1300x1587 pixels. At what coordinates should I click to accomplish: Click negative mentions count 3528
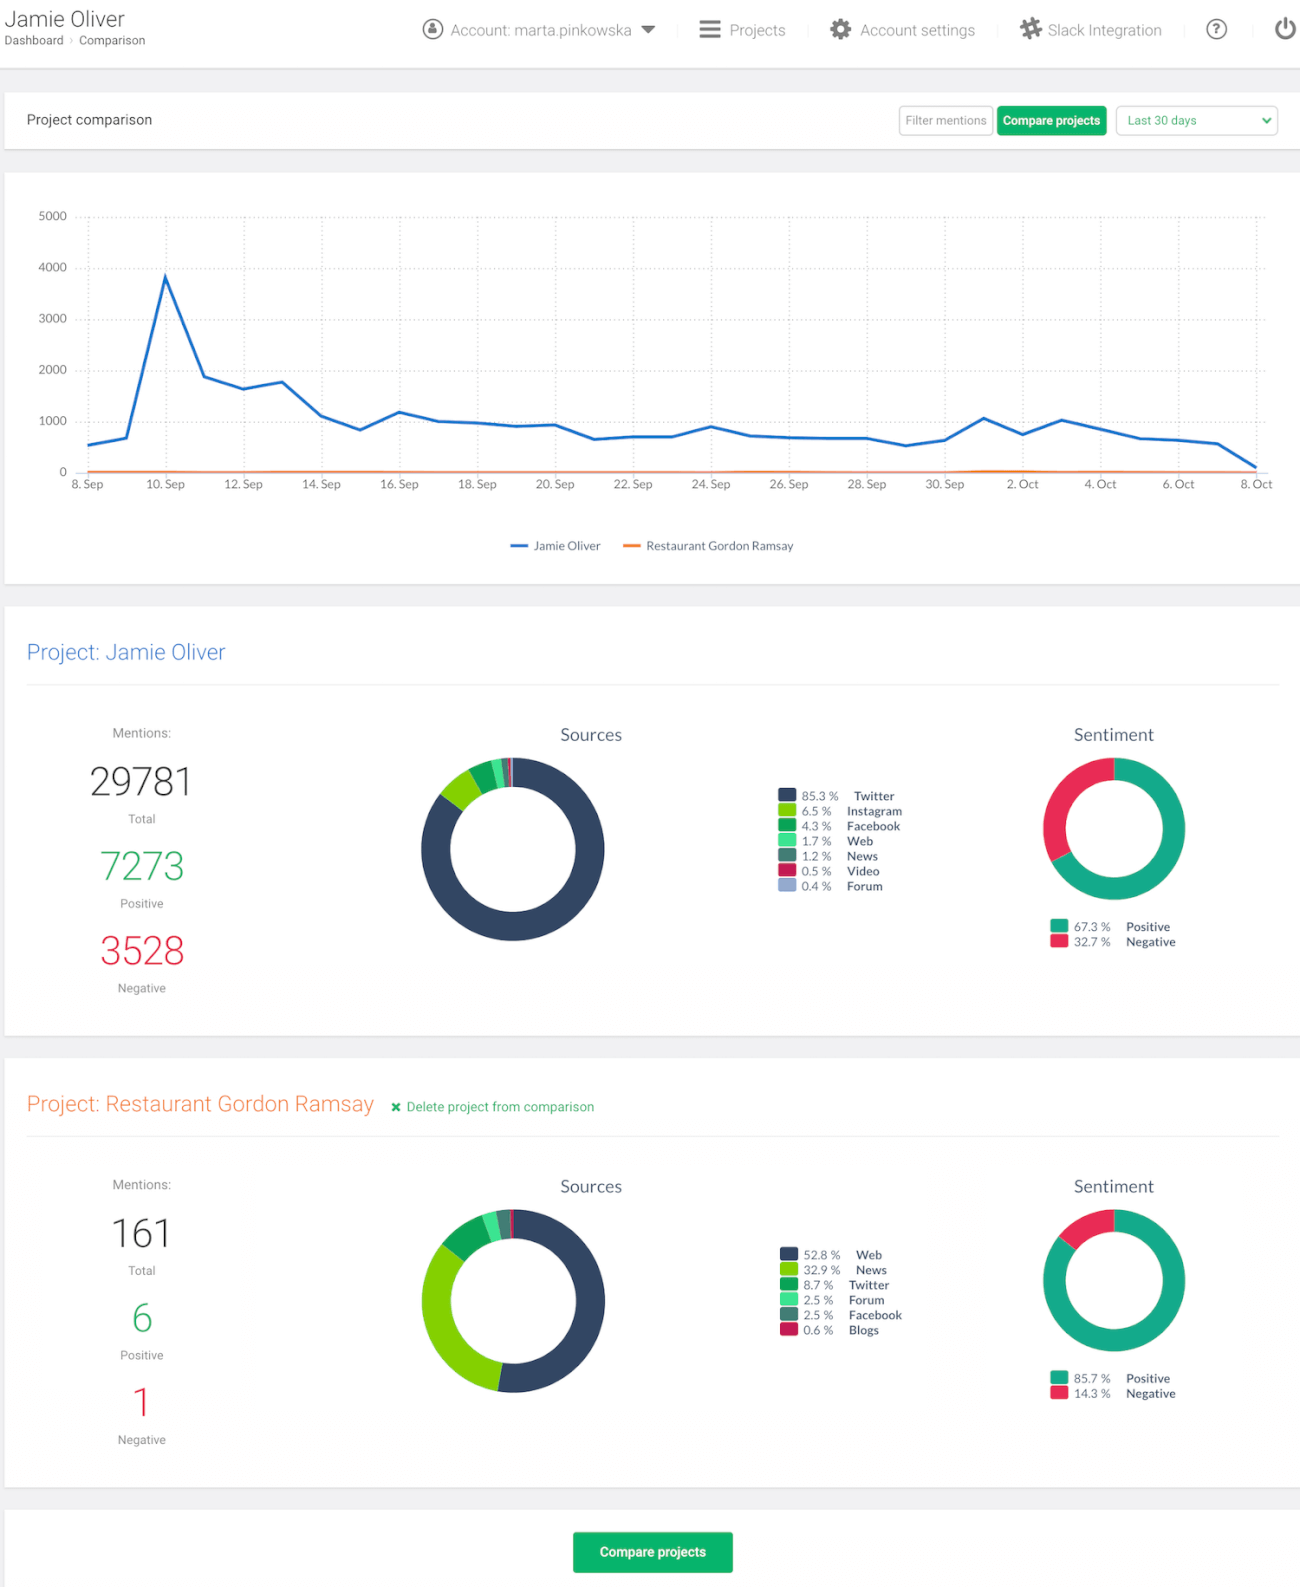pyautogui.click(x=142, y=951)
